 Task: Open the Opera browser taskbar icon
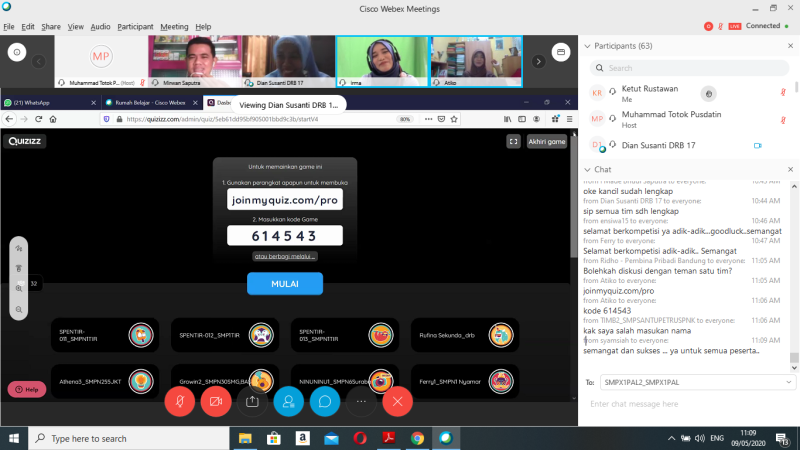click(x=360, y=438)
